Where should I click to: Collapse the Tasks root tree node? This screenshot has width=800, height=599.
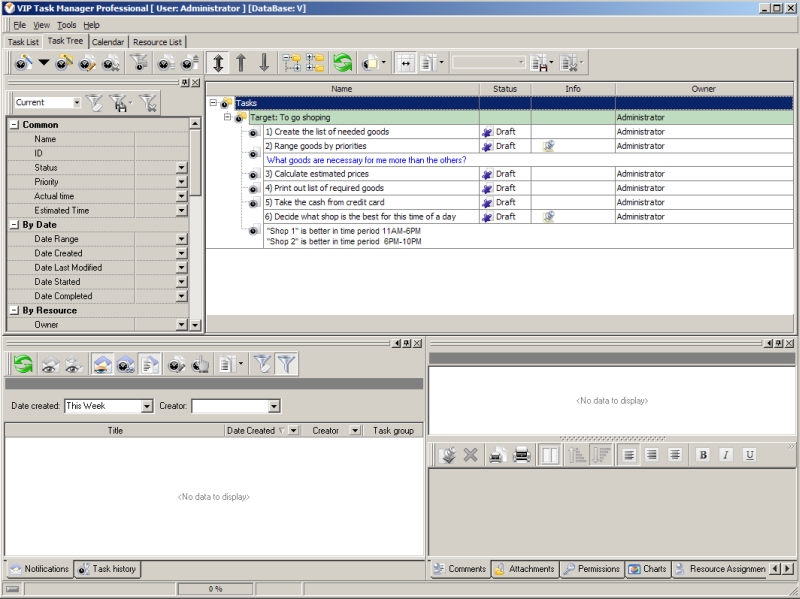213,103
